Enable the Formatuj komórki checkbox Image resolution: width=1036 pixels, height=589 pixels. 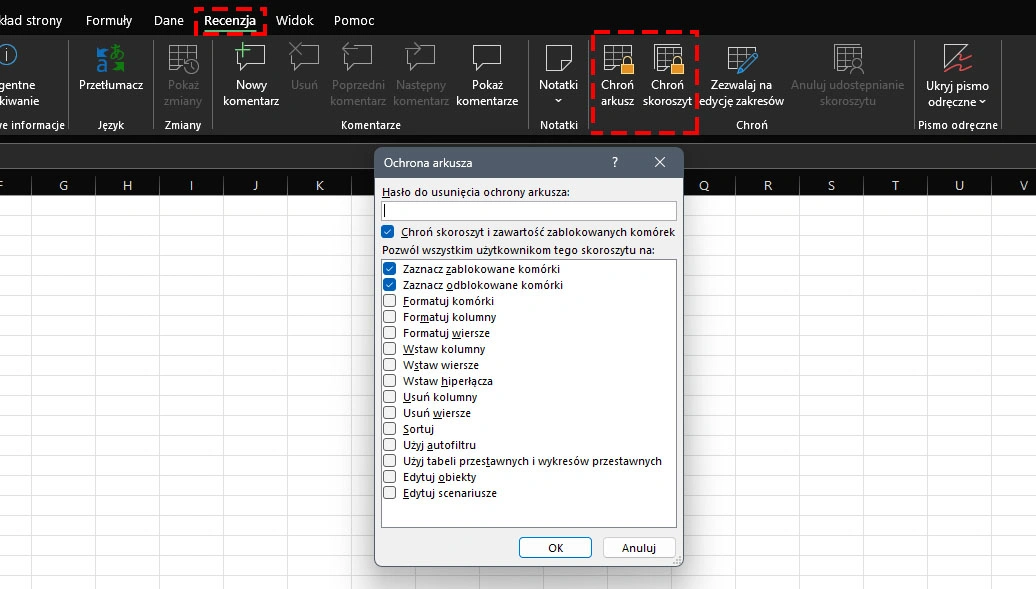point(390,301)
